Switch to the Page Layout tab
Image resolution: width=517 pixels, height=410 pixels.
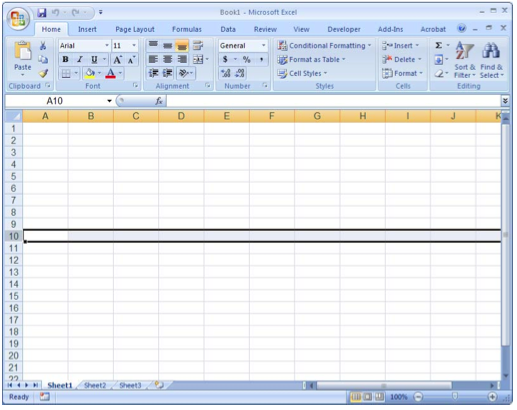pos(135,29)
